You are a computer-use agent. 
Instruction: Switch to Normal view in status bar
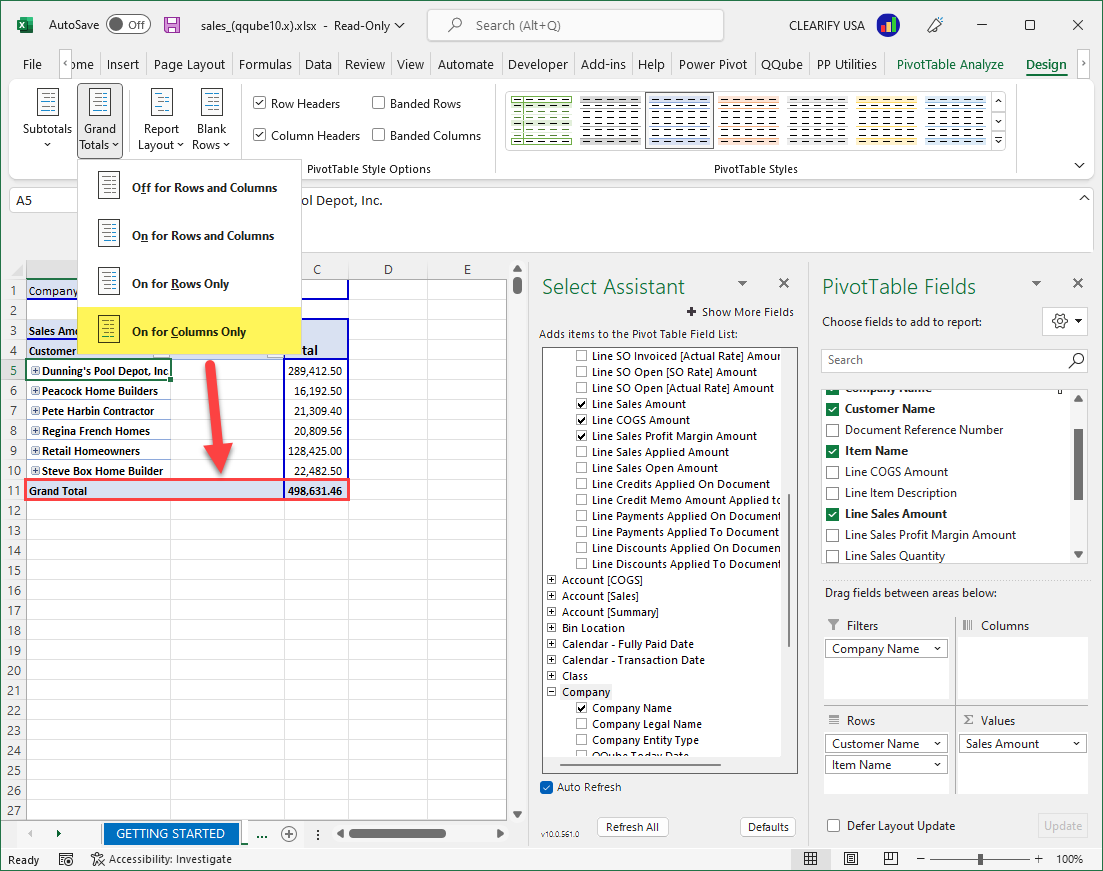coord(810,858)
